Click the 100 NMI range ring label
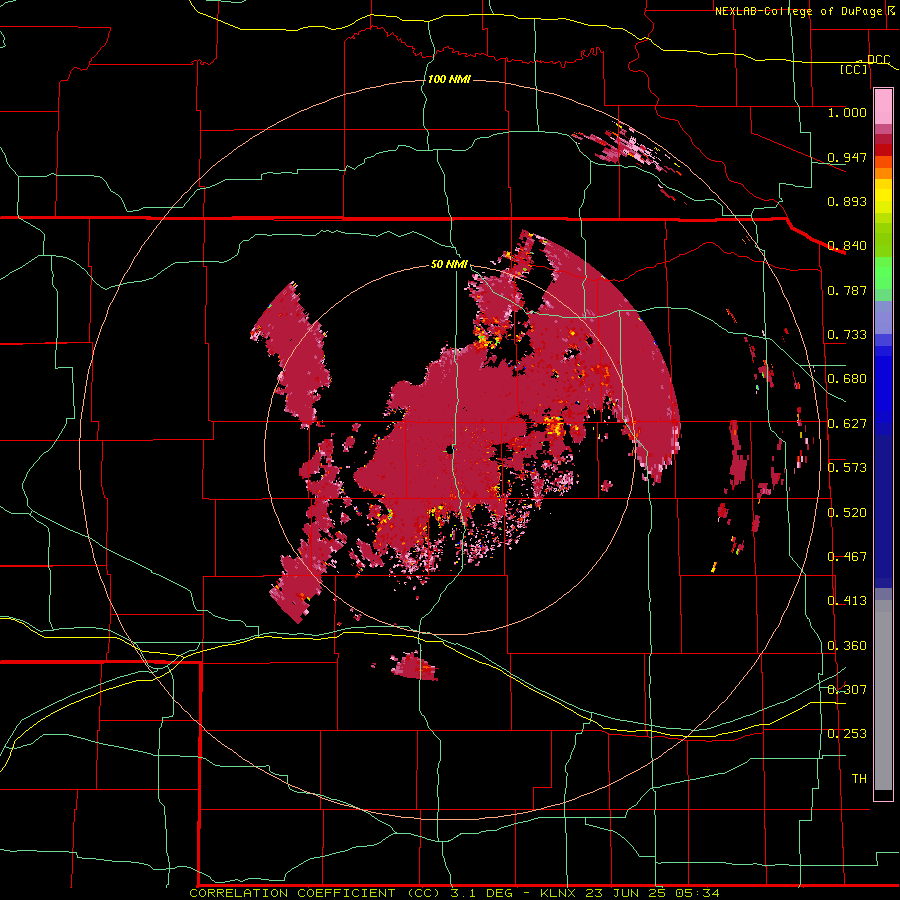Viewport: 900px width, 900px height. pos(449,79)
